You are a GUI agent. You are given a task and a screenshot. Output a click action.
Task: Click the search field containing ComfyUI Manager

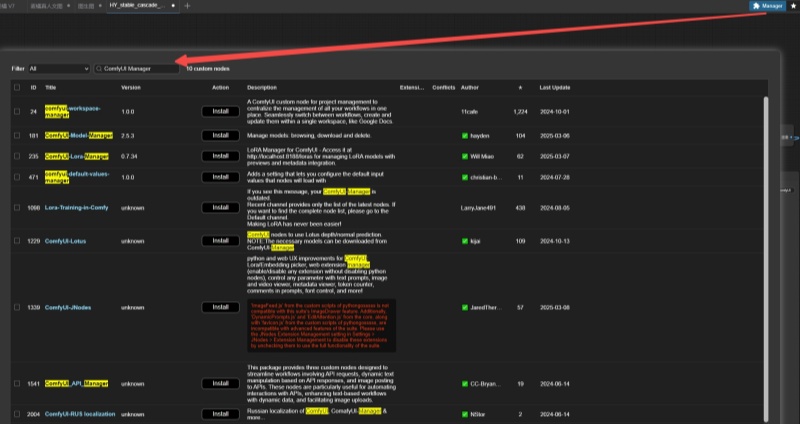coord(137,68)
